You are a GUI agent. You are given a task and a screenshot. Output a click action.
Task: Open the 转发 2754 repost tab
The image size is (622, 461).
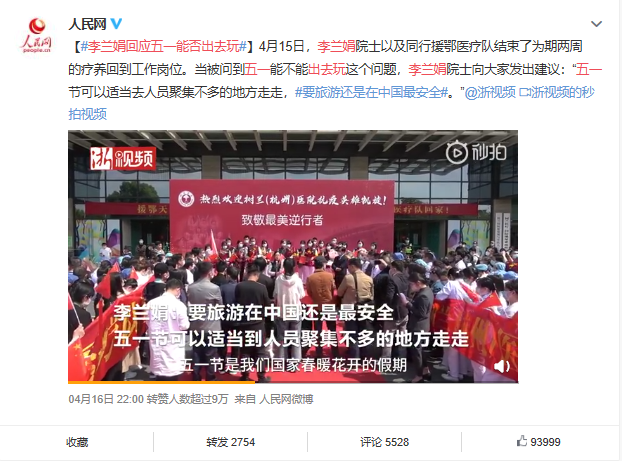[x=230, y=442]
